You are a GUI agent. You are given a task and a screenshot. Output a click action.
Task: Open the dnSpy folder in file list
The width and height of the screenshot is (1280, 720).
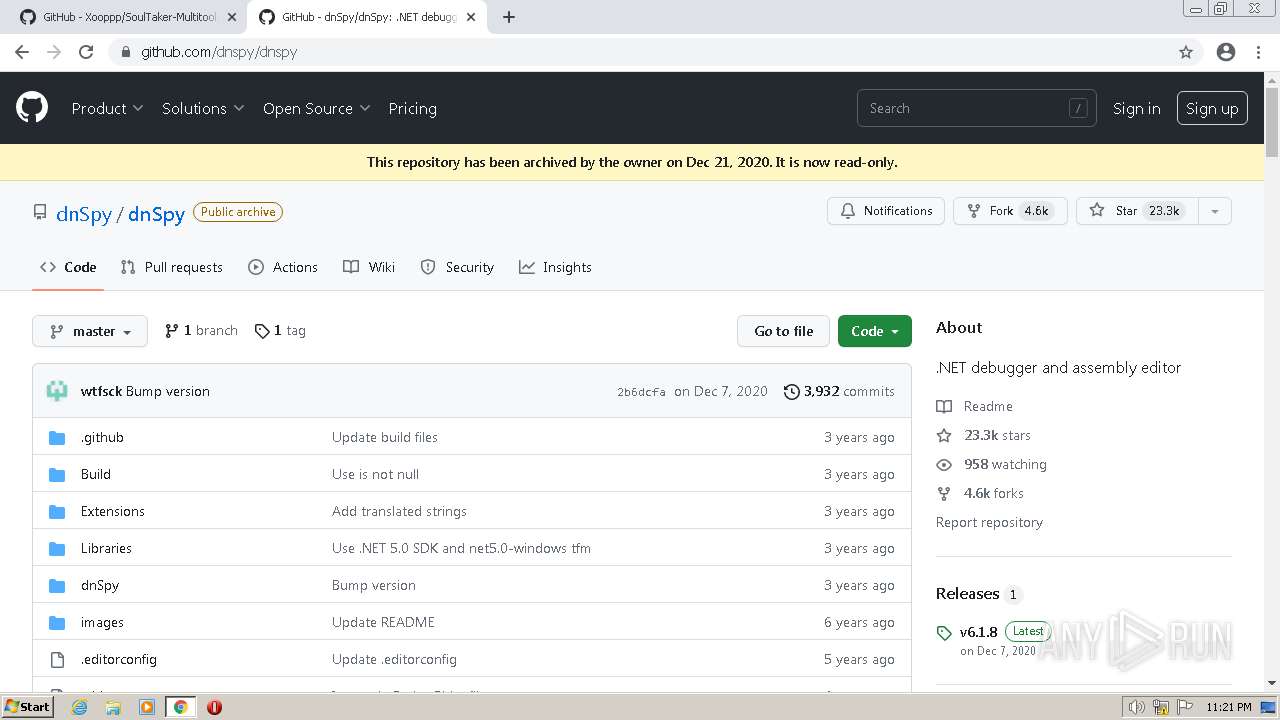click(x=100, y=585)
